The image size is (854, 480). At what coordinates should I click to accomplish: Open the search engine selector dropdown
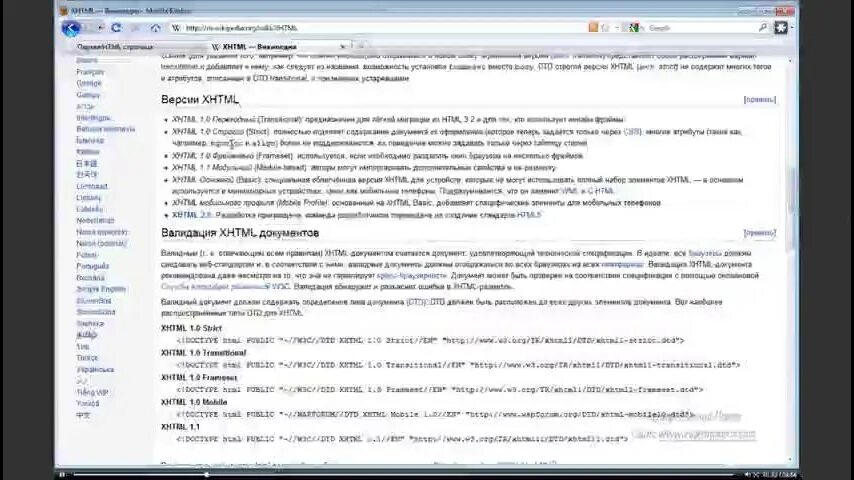point(634,28)
